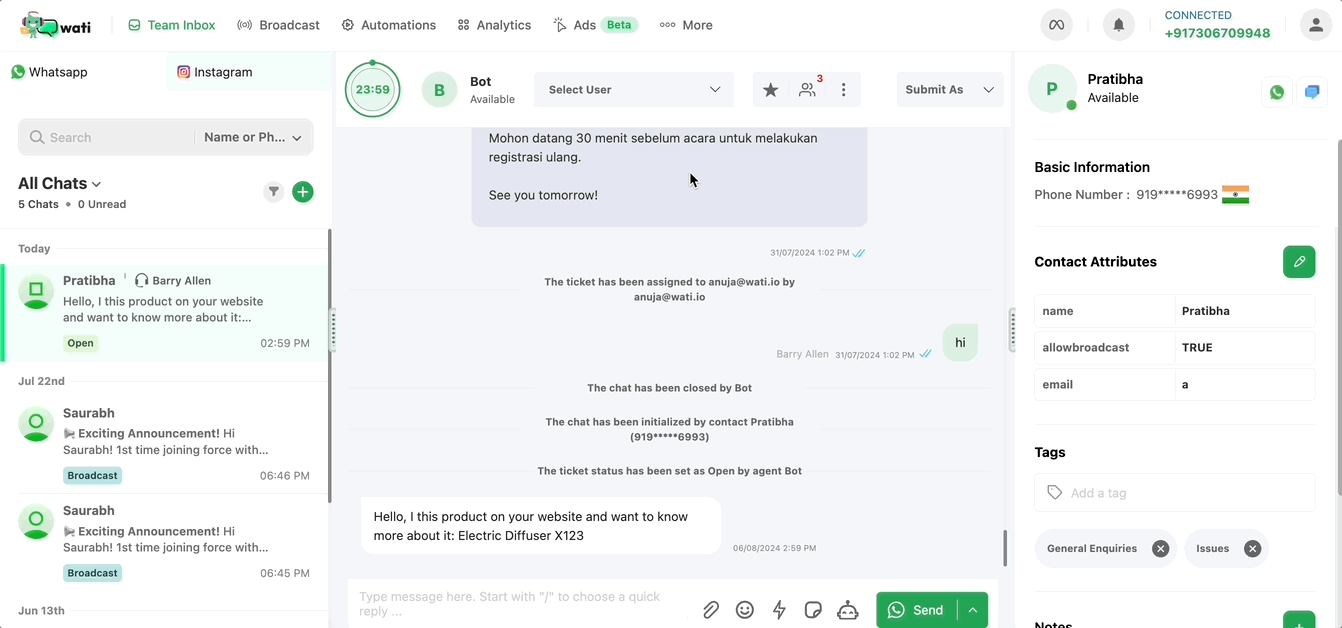Remove the Issues tag
This screenshot has width=1342, height=628.
tap(1252, 548)
